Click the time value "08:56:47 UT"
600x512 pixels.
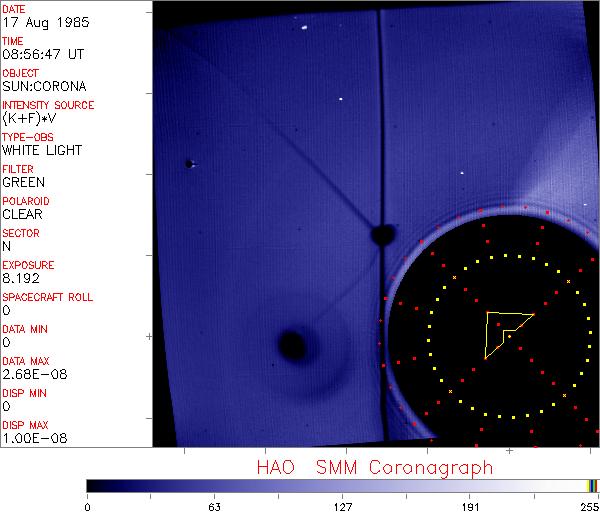(x=43, y=54)
